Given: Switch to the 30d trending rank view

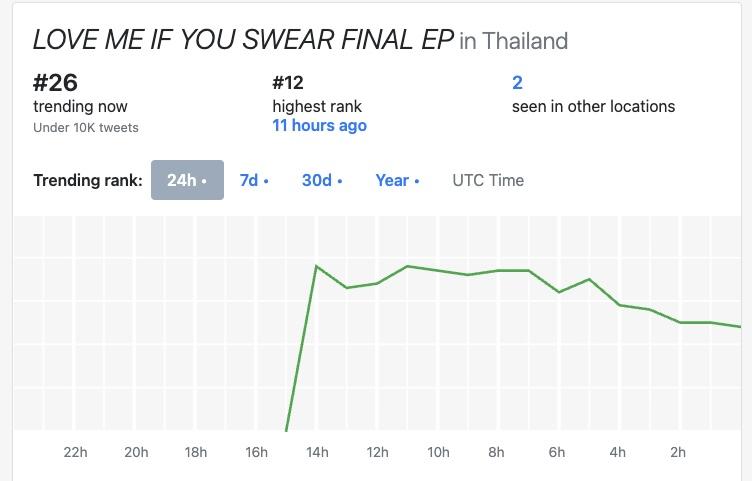Looking at the screenshot, I should [322, 180].
